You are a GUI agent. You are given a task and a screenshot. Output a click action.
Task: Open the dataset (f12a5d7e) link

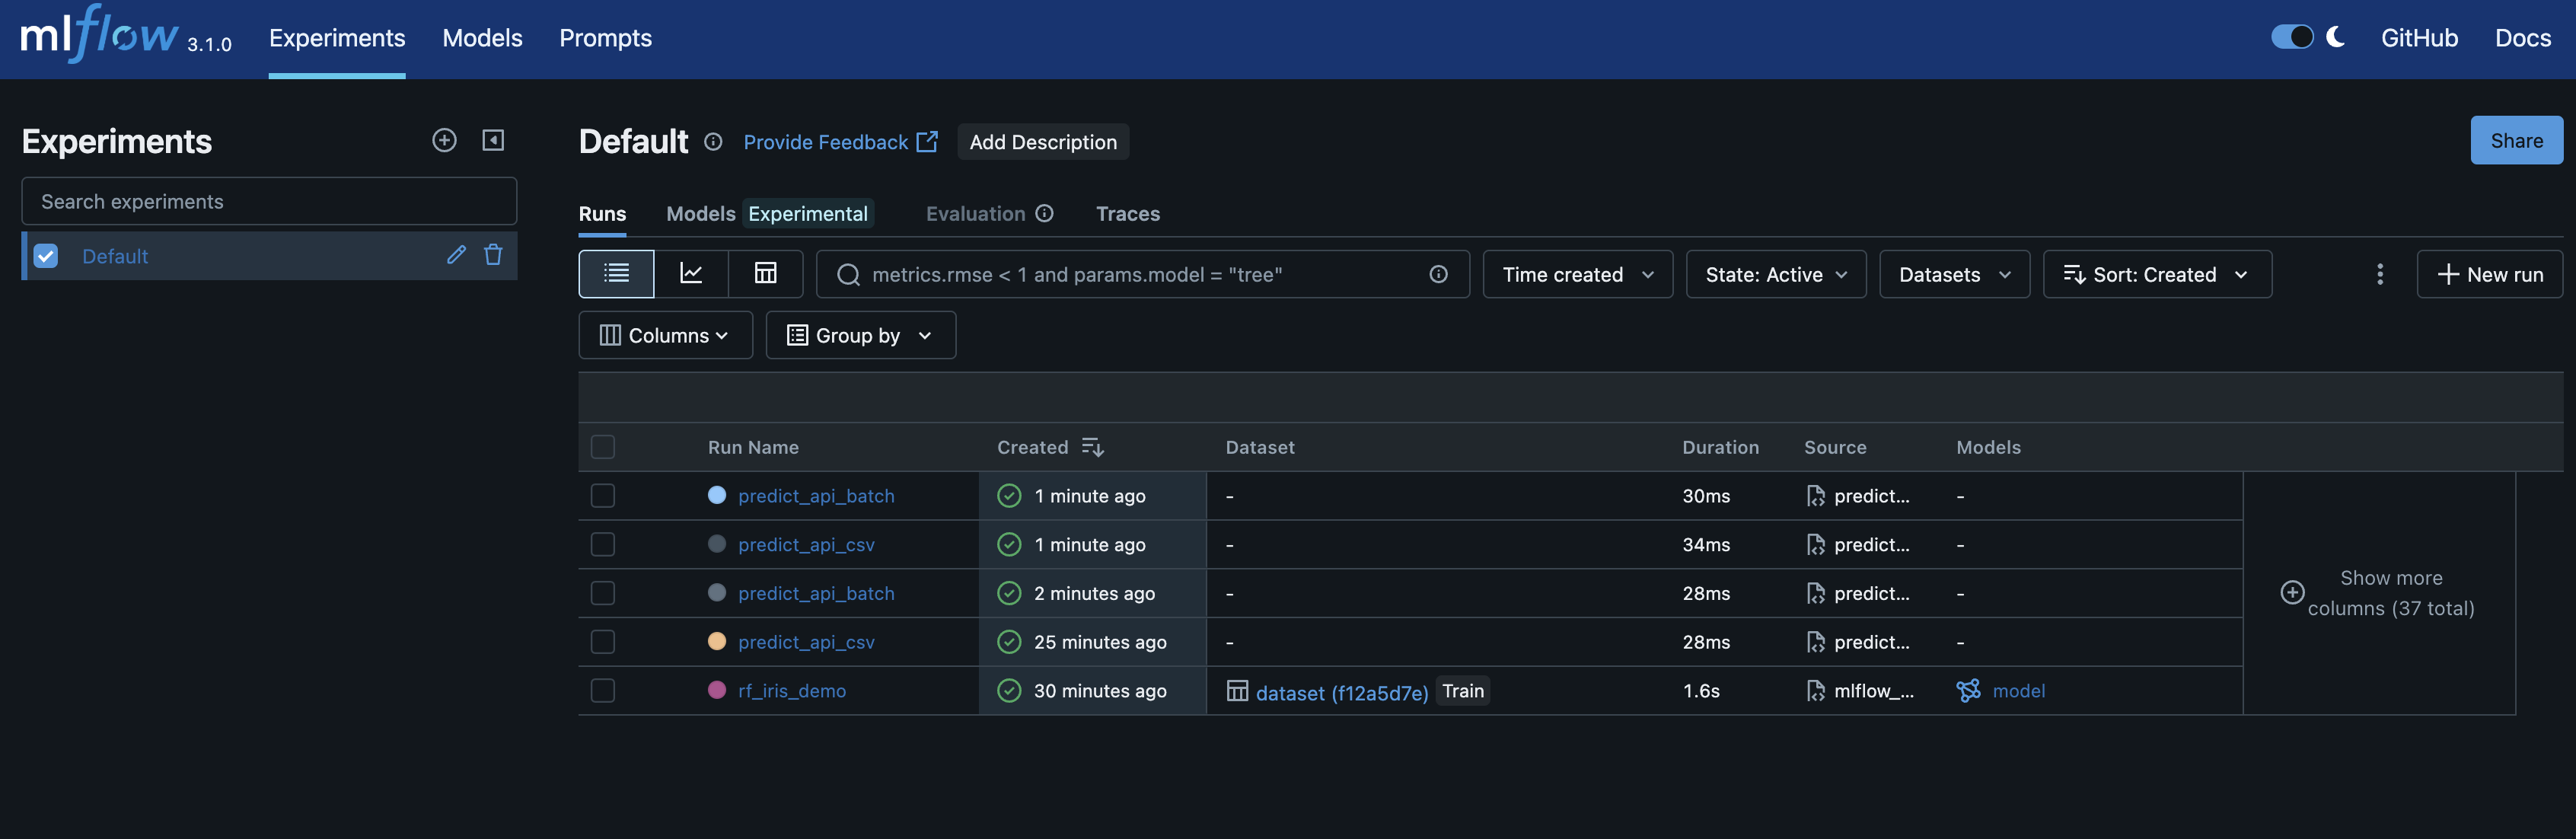click(x=1341, y=692)
